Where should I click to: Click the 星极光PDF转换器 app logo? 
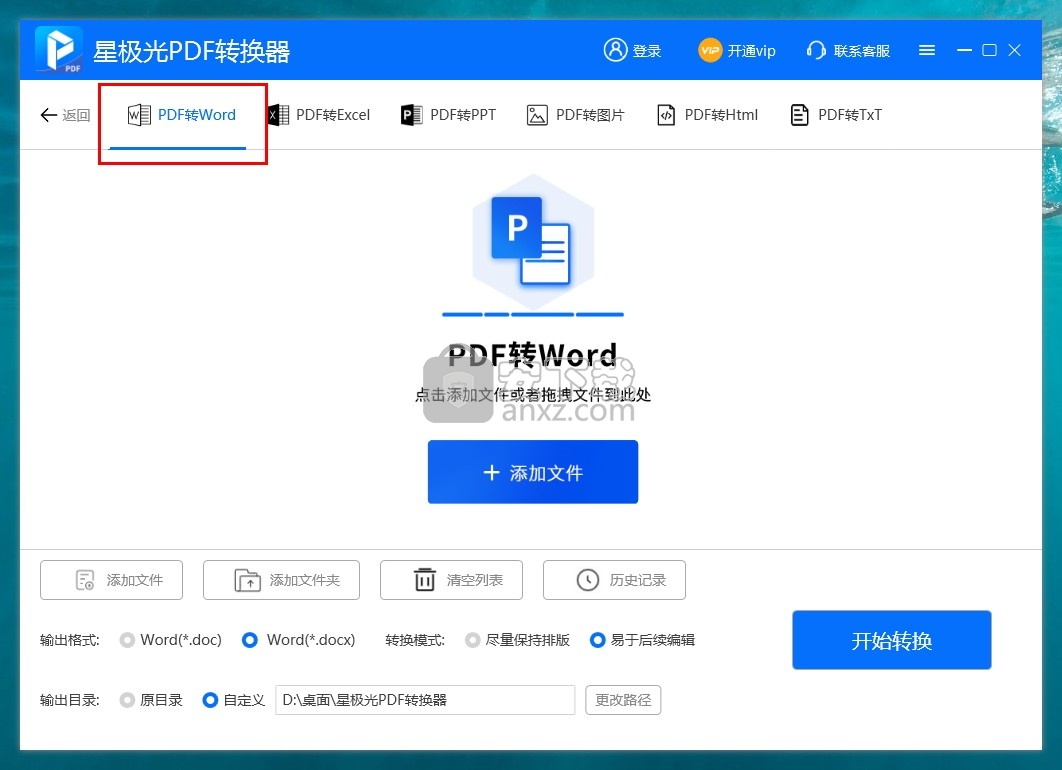[60, 49]
